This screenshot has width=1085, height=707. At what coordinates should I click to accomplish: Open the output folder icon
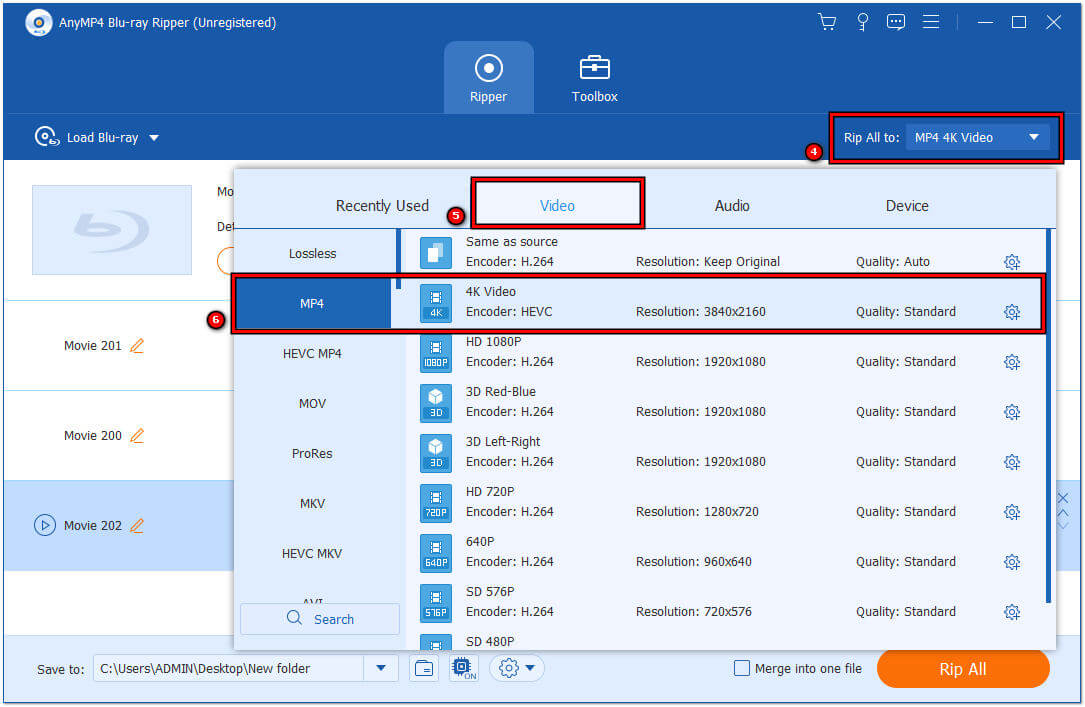pos(423,668)
